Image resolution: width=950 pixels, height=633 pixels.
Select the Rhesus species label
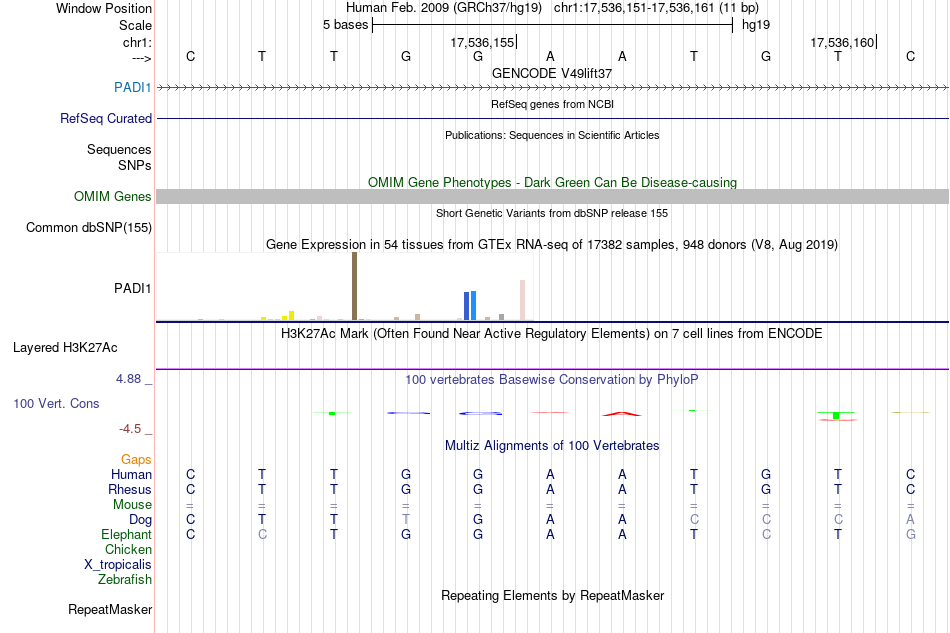pos(130,489)
